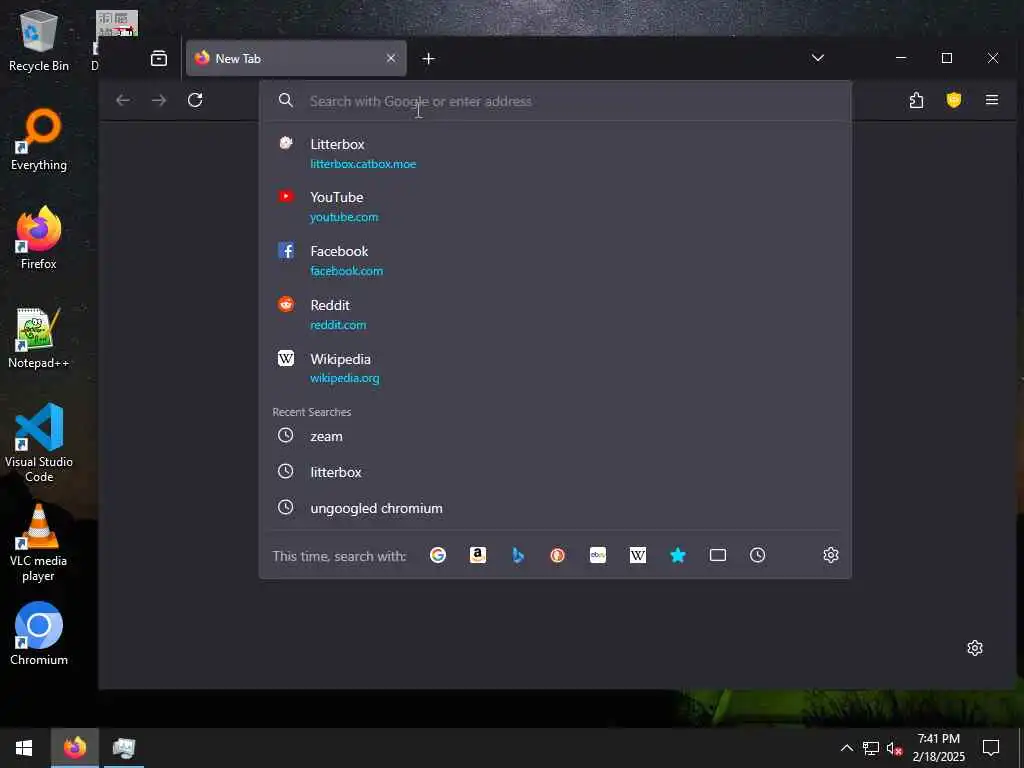
Task: Open the Reddit suggestion
Action: coord(555,314)
